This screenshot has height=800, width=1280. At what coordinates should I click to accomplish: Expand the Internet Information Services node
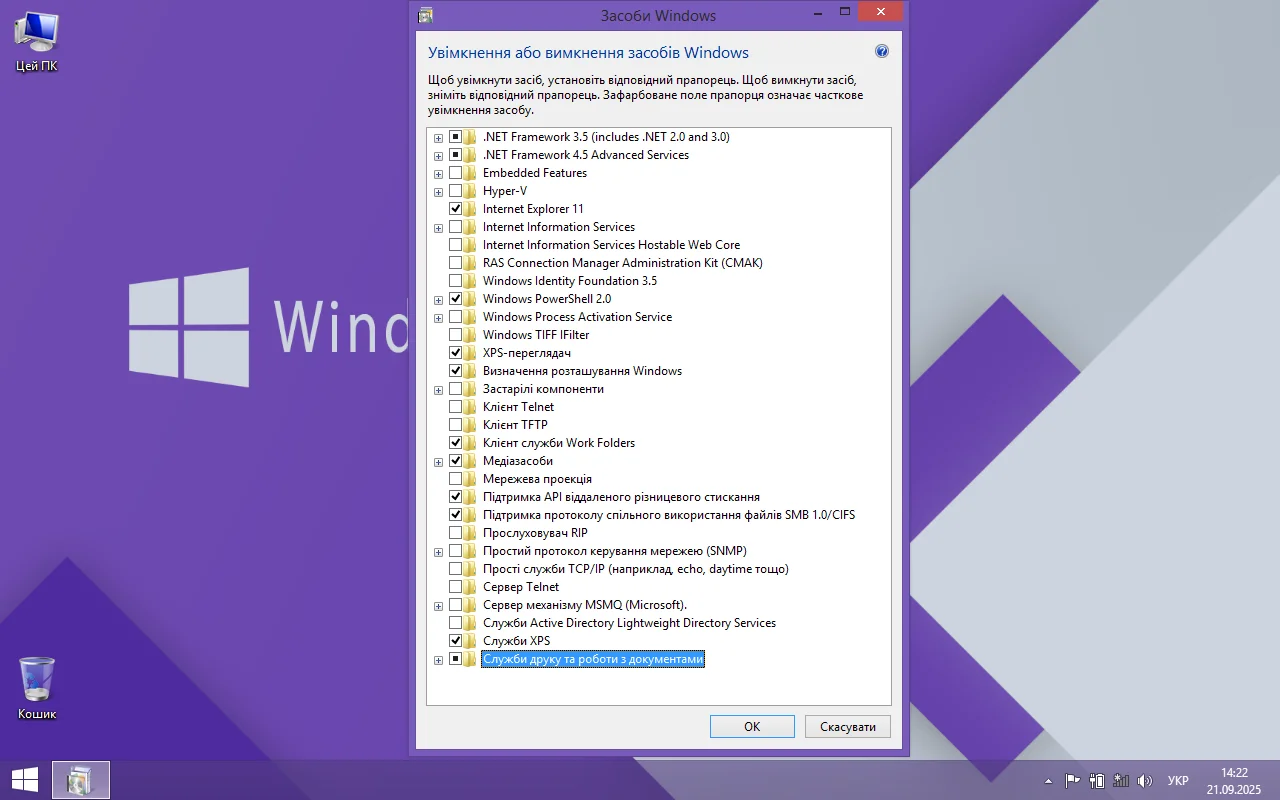438,228
